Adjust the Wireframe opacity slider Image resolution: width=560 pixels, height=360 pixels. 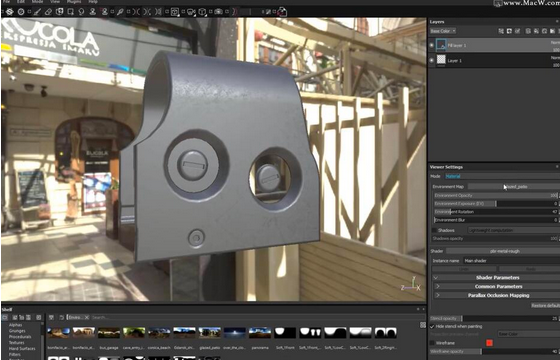(x=494, y=351)
